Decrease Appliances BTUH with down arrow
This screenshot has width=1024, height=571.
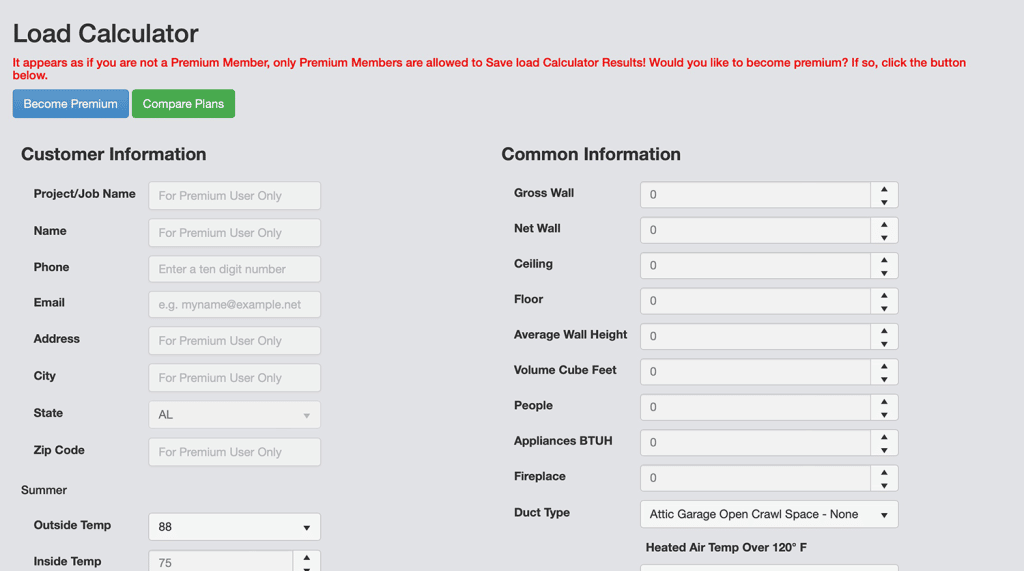884,450
